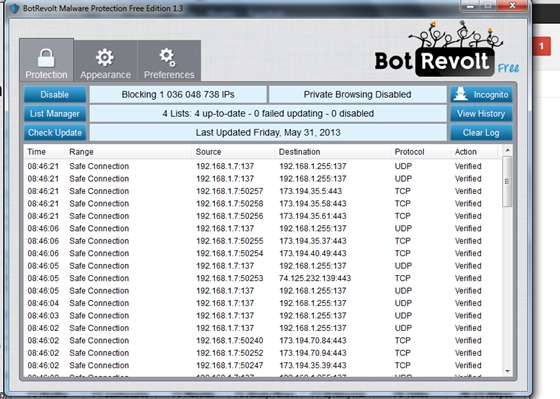Click source 192.168.1.7:50252

230,353
